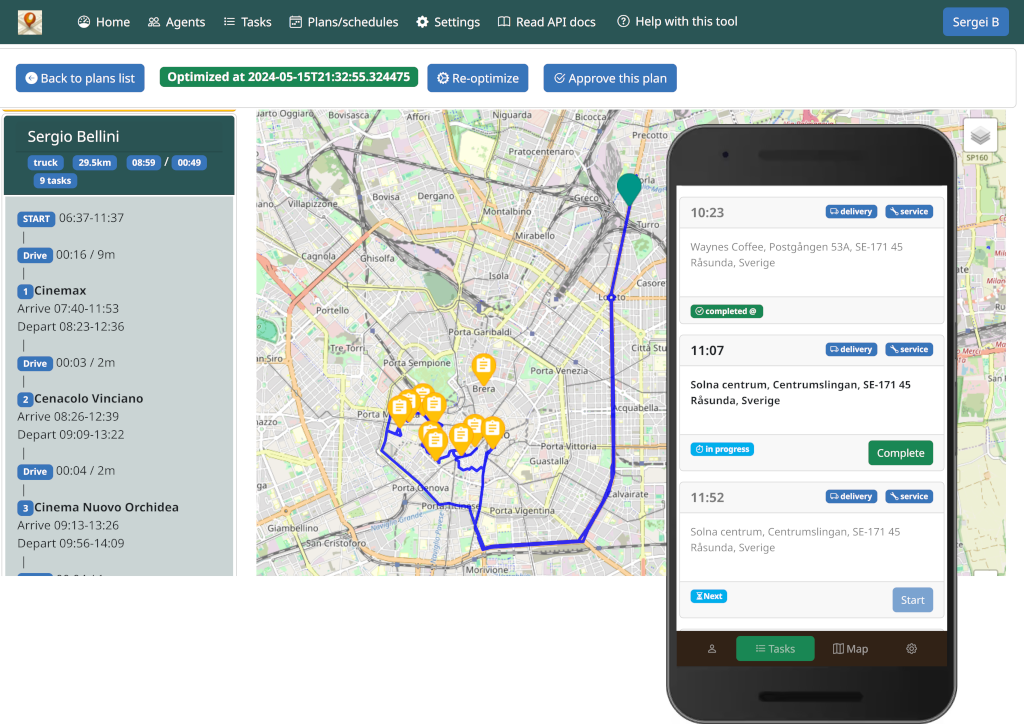
Task: Click Re-optimize to recompute the plan
Action: click(x=477, y=78)
